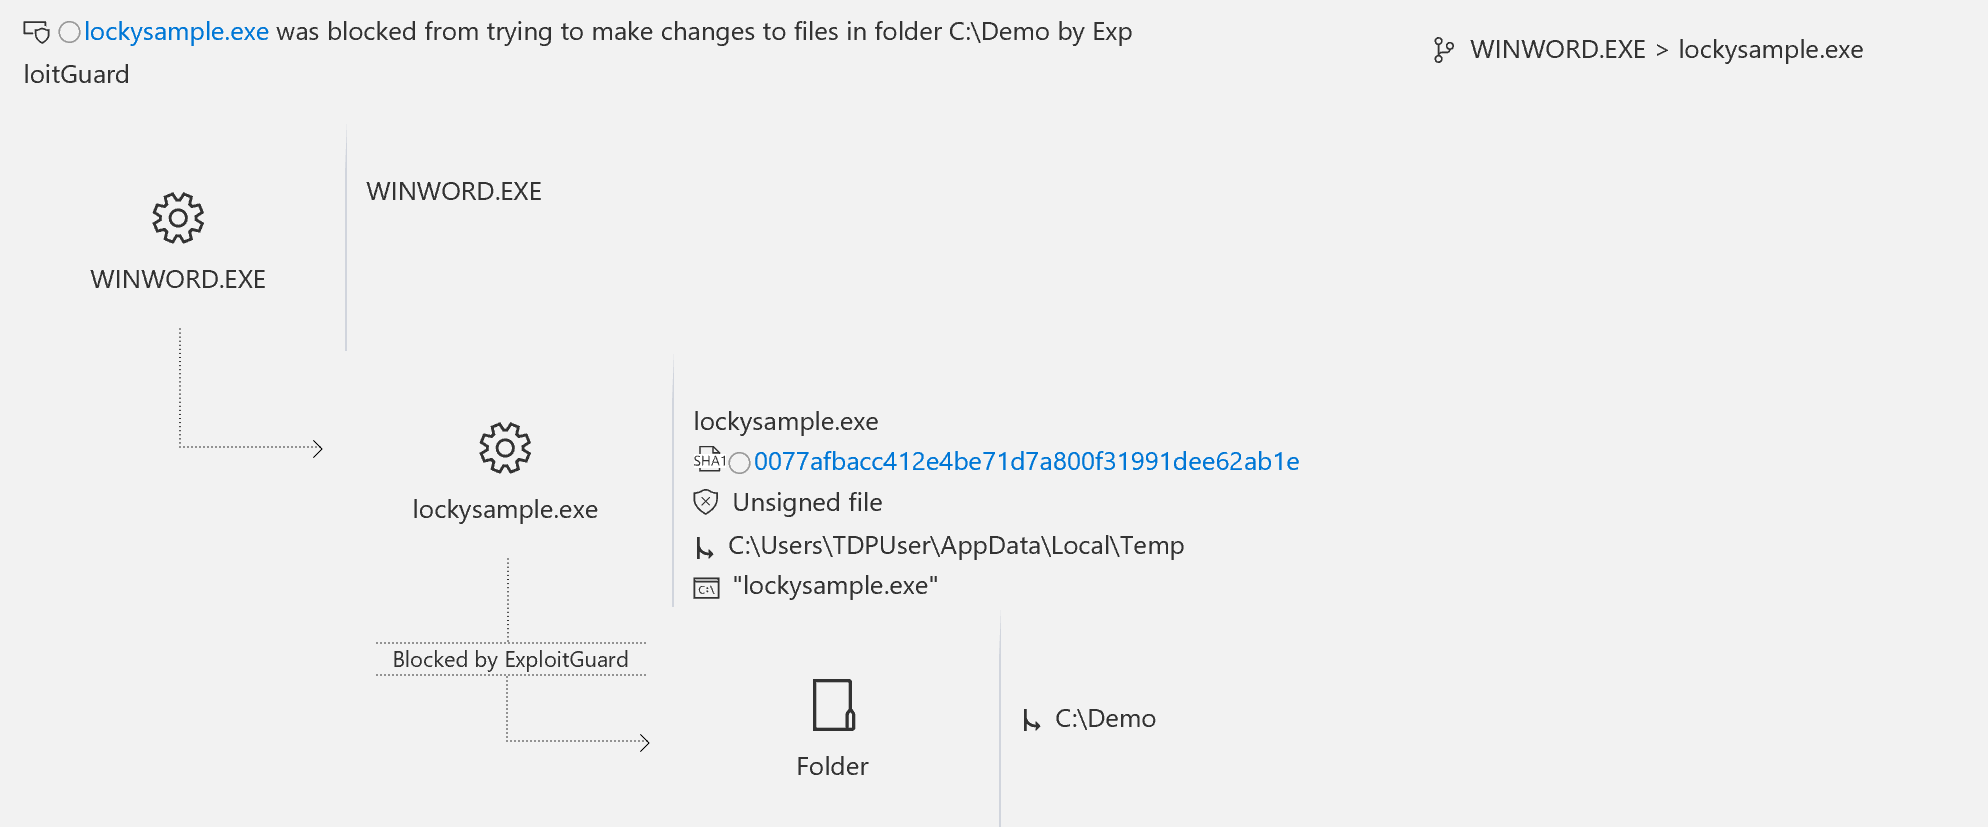Viewport: 1988px width, 827px height.
Task: Click the process tree icon beside the breadcrumb
Action: (x=1442, y=49)
